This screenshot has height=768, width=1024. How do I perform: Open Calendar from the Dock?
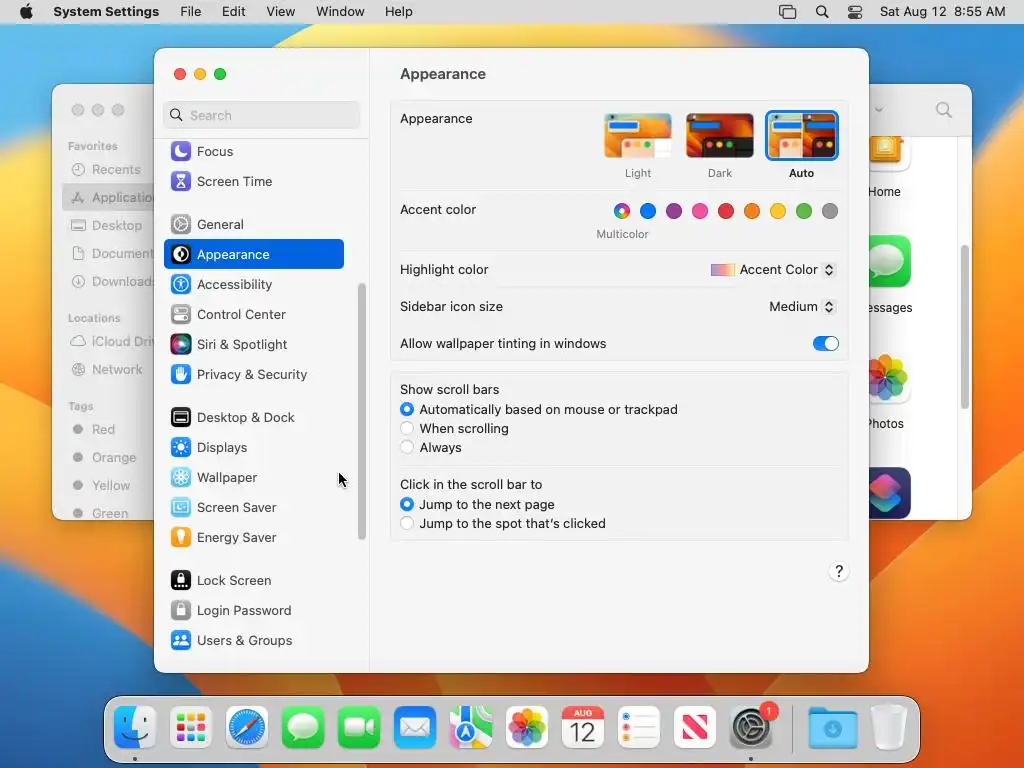pyautogui.click(x=583, y=728)
